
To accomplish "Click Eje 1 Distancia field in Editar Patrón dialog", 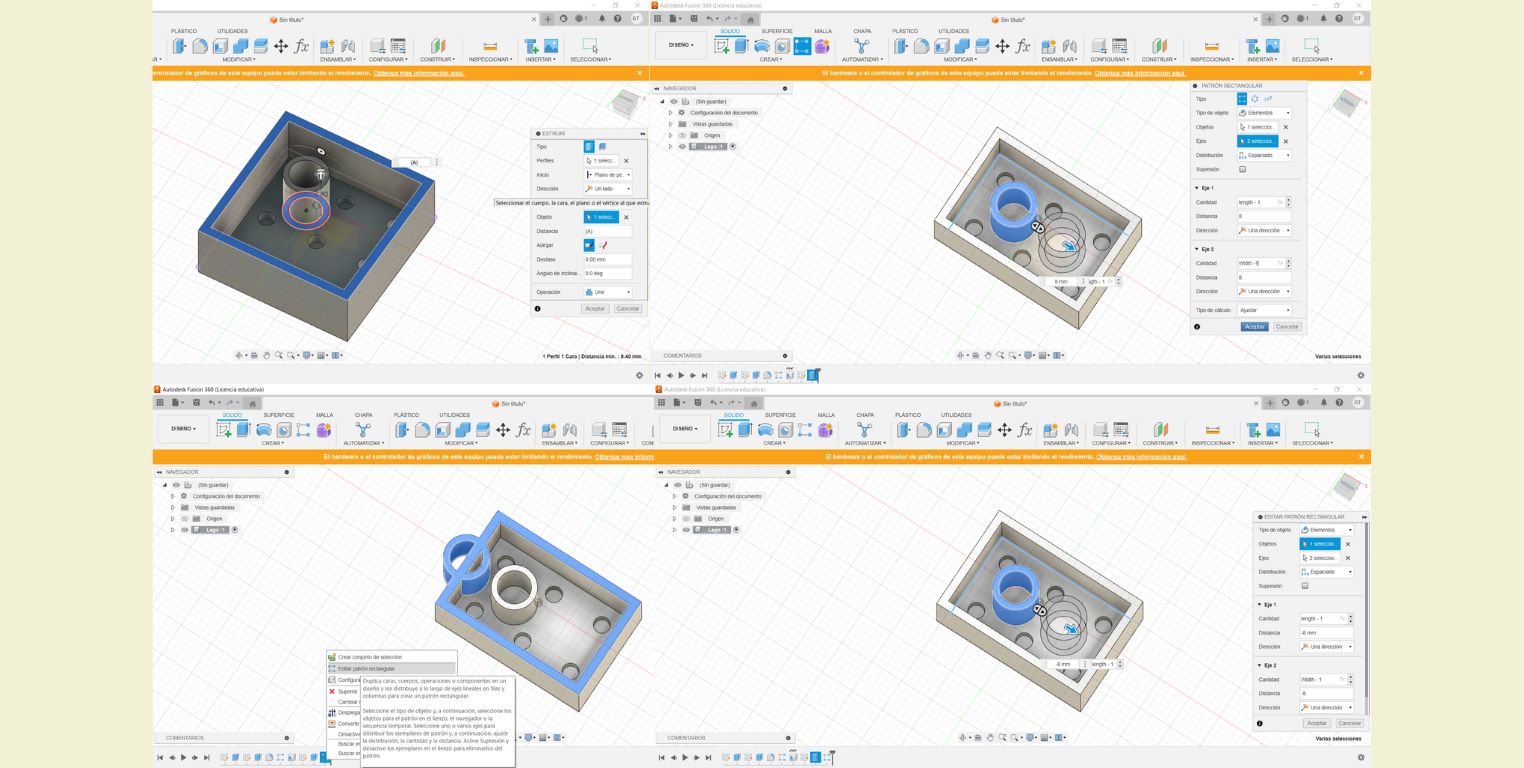I will coord(1326,633).
